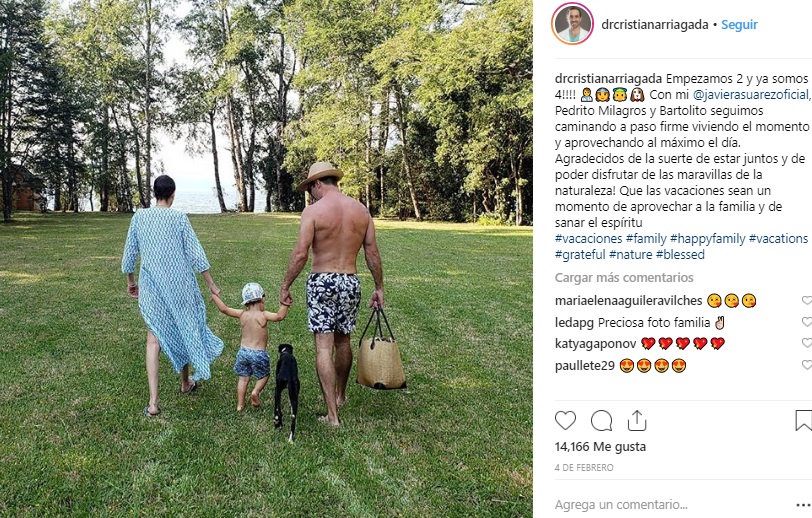Like the ledapg comment heart

[806, 322]
